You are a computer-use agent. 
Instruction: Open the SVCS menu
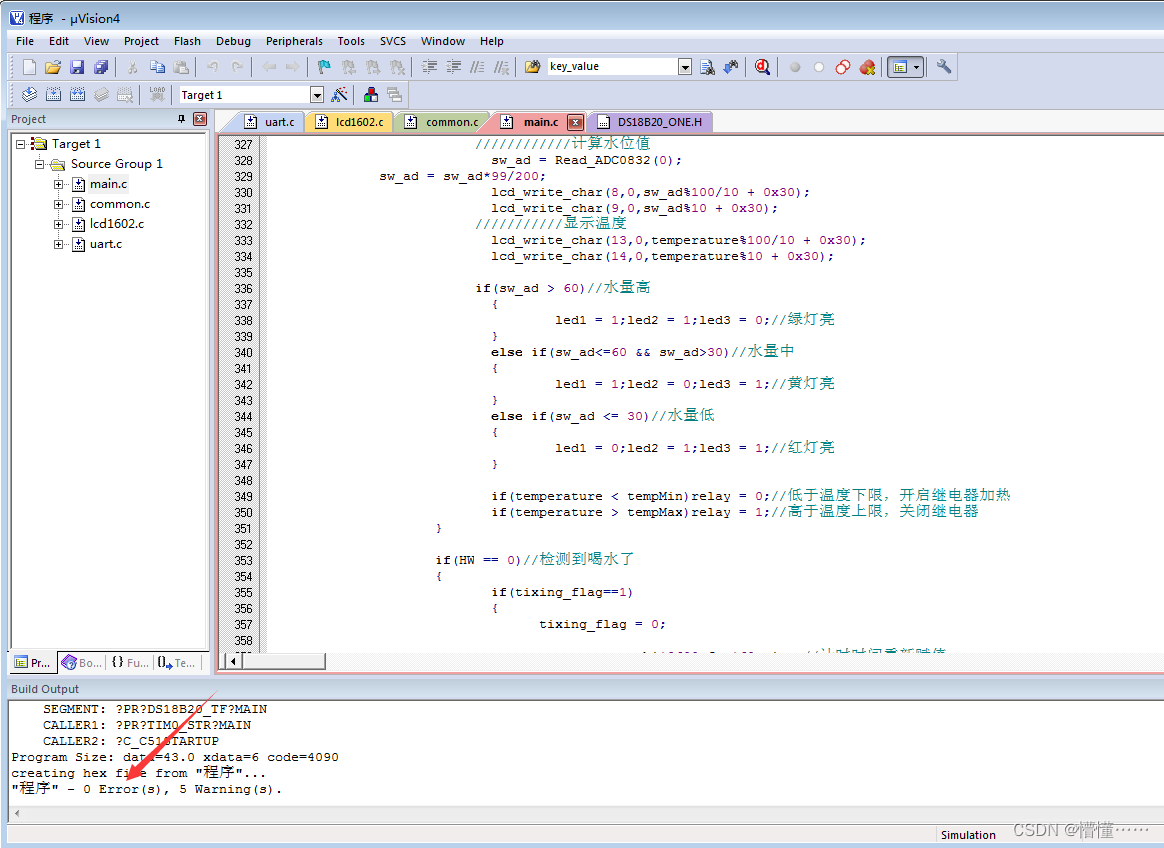click(x=393, y=41)
